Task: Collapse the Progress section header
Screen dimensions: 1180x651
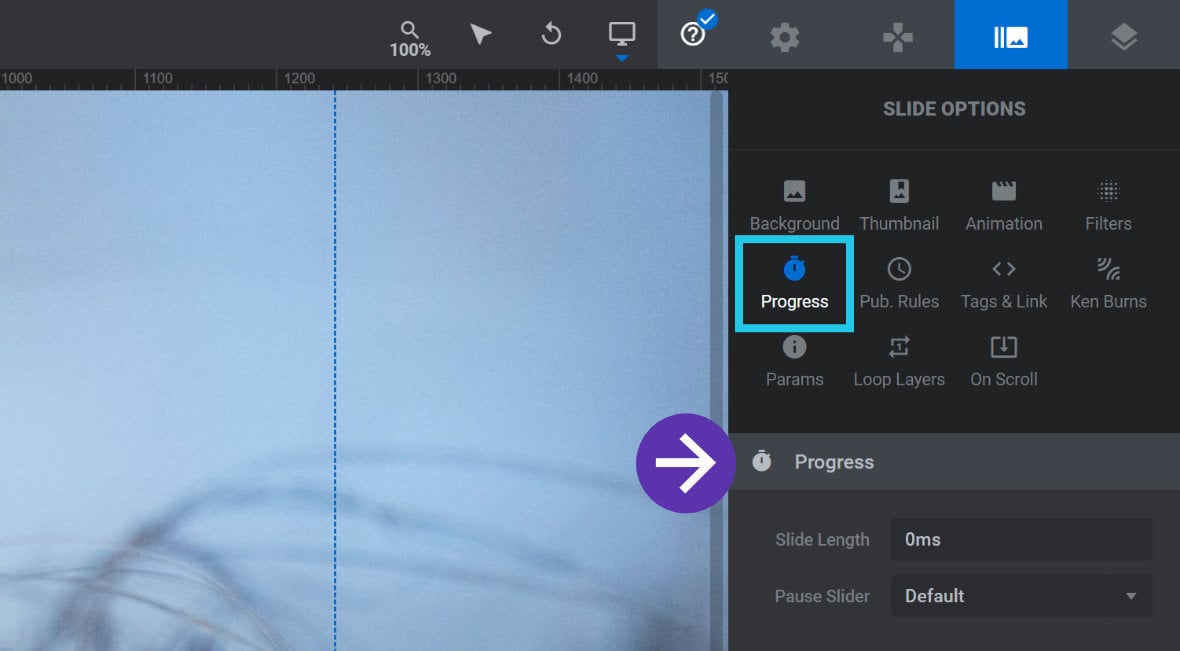Action: 953,461
